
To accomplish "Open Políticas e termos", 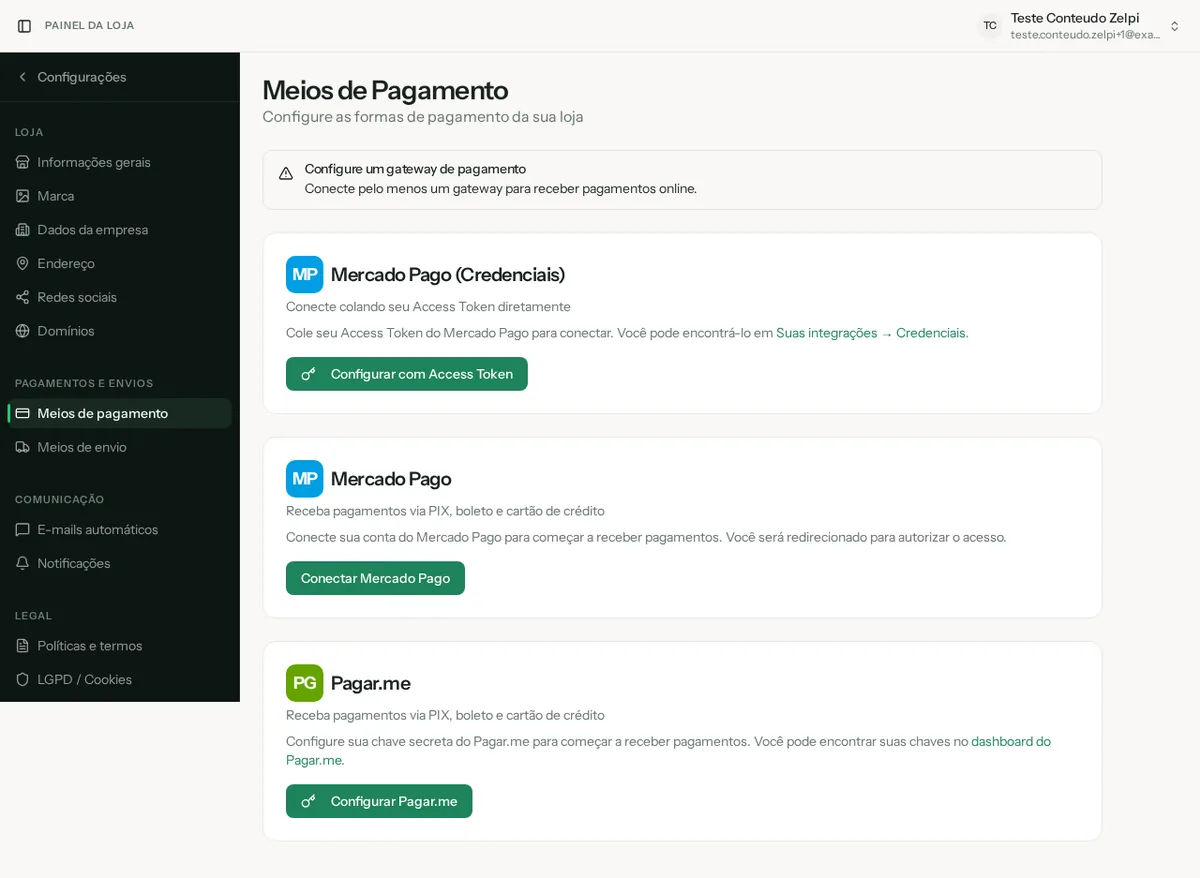I will coord(120,646).
